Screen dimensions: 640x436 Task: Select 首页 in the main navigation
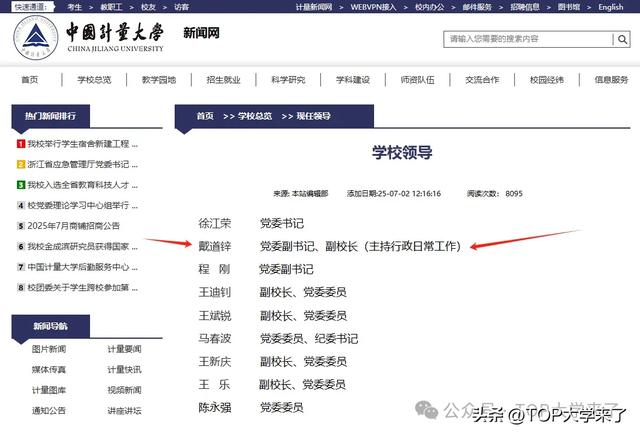point(30,80)
